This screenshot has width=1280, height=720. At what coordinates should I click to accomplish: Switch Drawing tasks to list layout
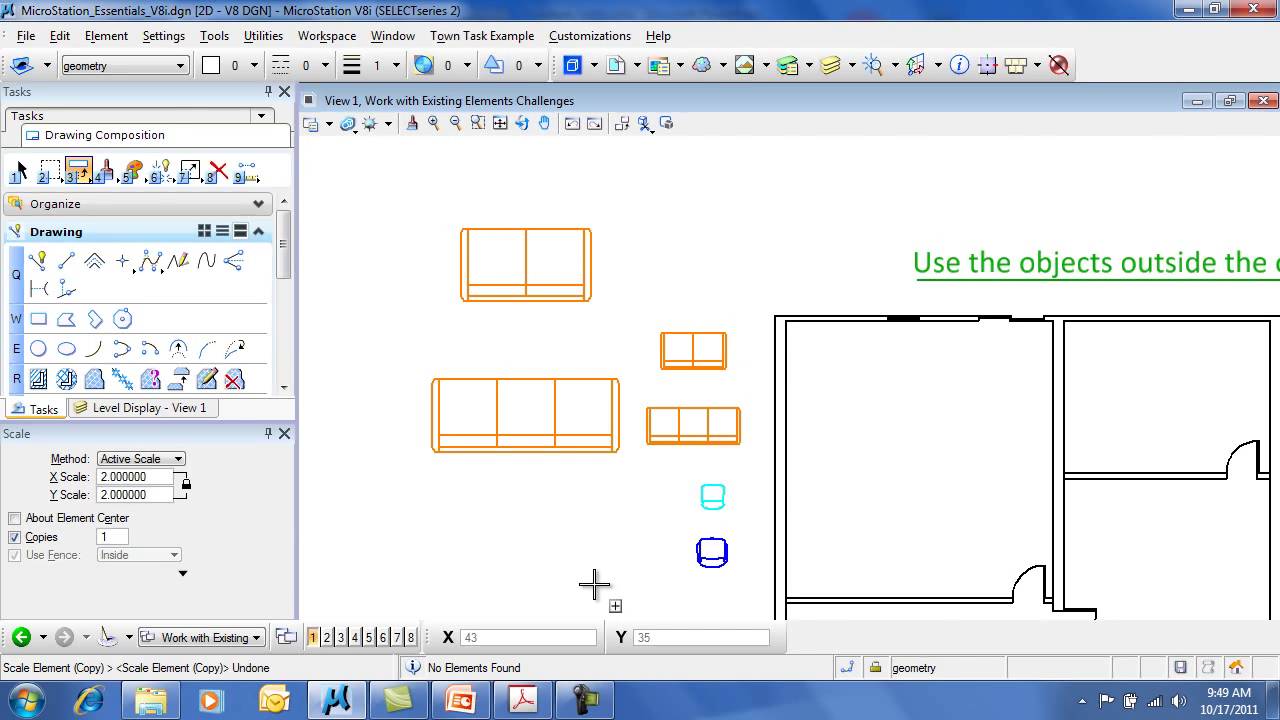coord(222,231)
